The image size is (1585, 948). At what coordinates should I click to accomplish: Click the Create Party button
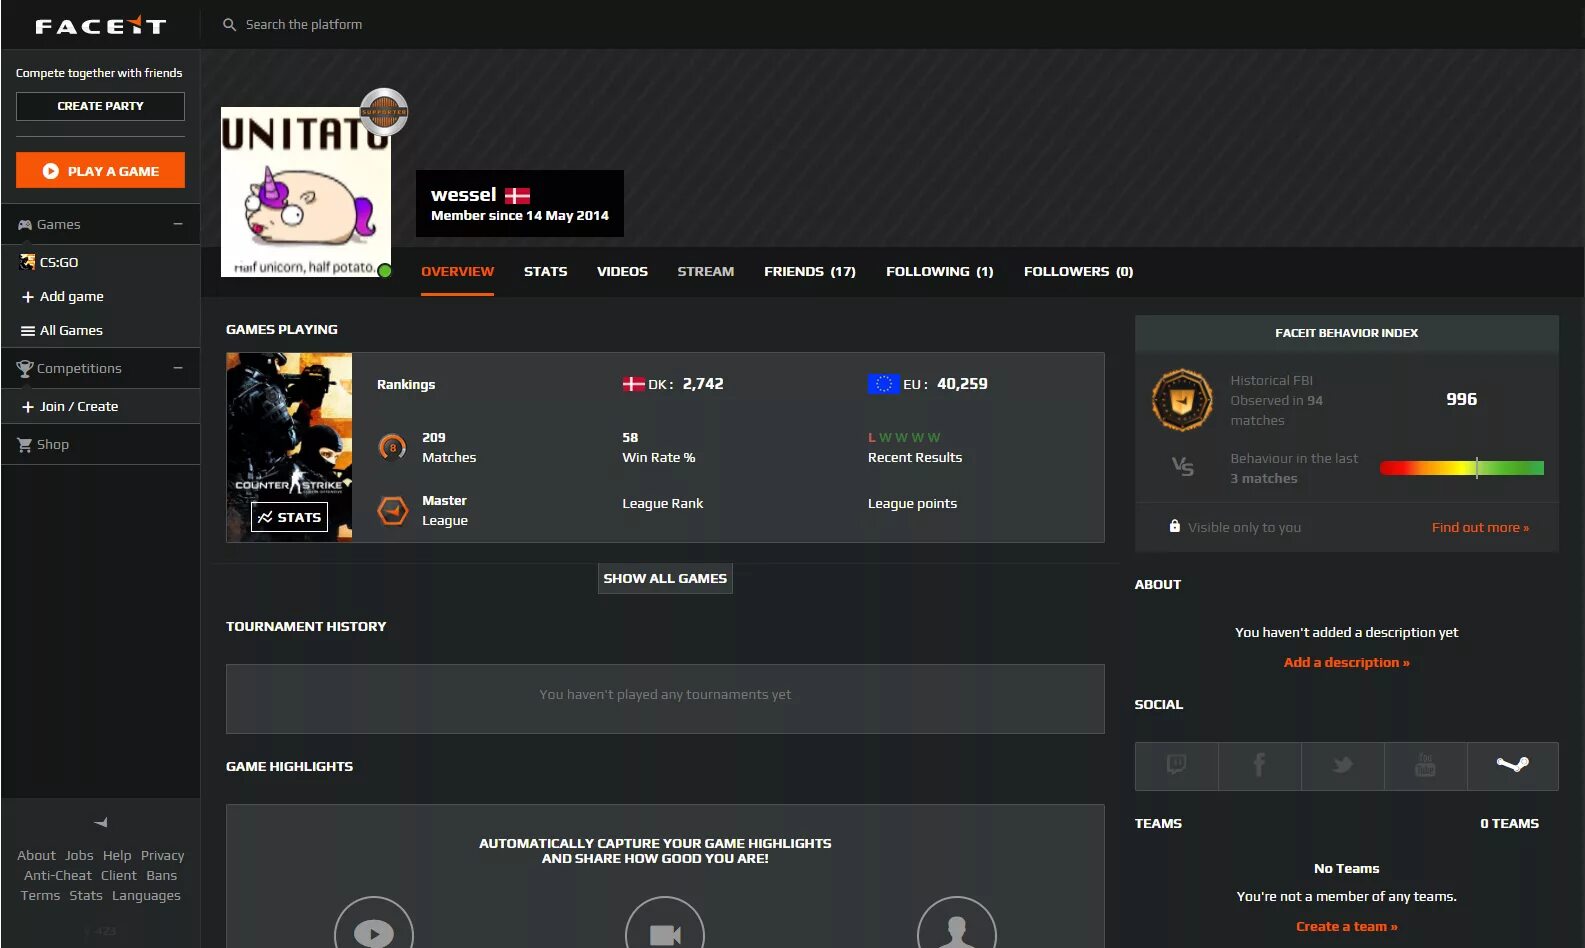(100, 106)
